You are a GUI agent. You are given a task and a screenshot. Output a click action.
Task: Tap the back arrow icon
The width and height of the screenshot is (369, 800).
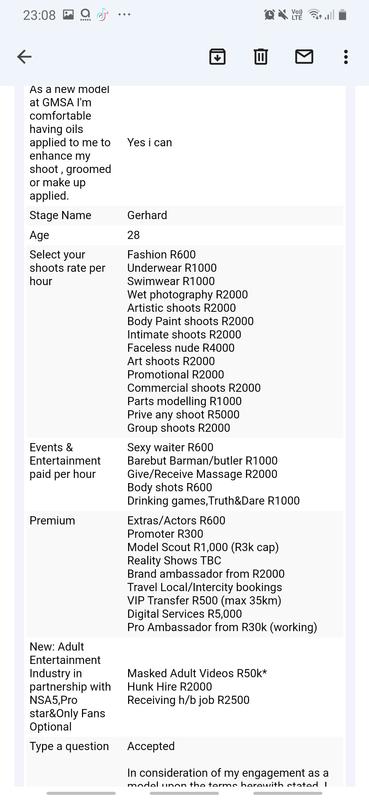coord(24,57)
